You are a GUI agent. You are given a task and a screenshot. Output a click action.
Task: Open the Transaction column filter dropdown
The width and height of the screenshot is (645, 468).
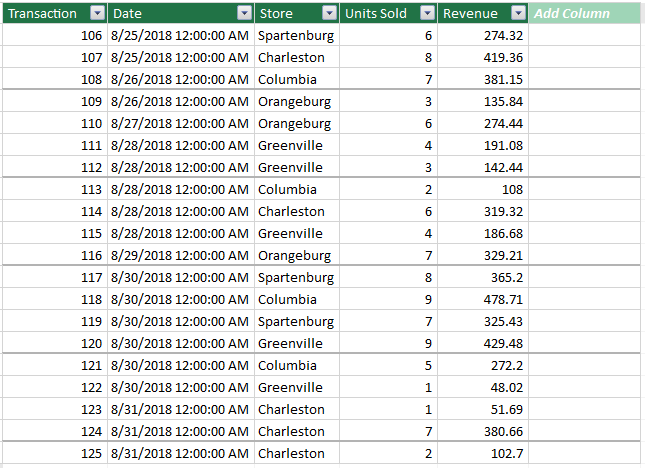tap(97, 14)
